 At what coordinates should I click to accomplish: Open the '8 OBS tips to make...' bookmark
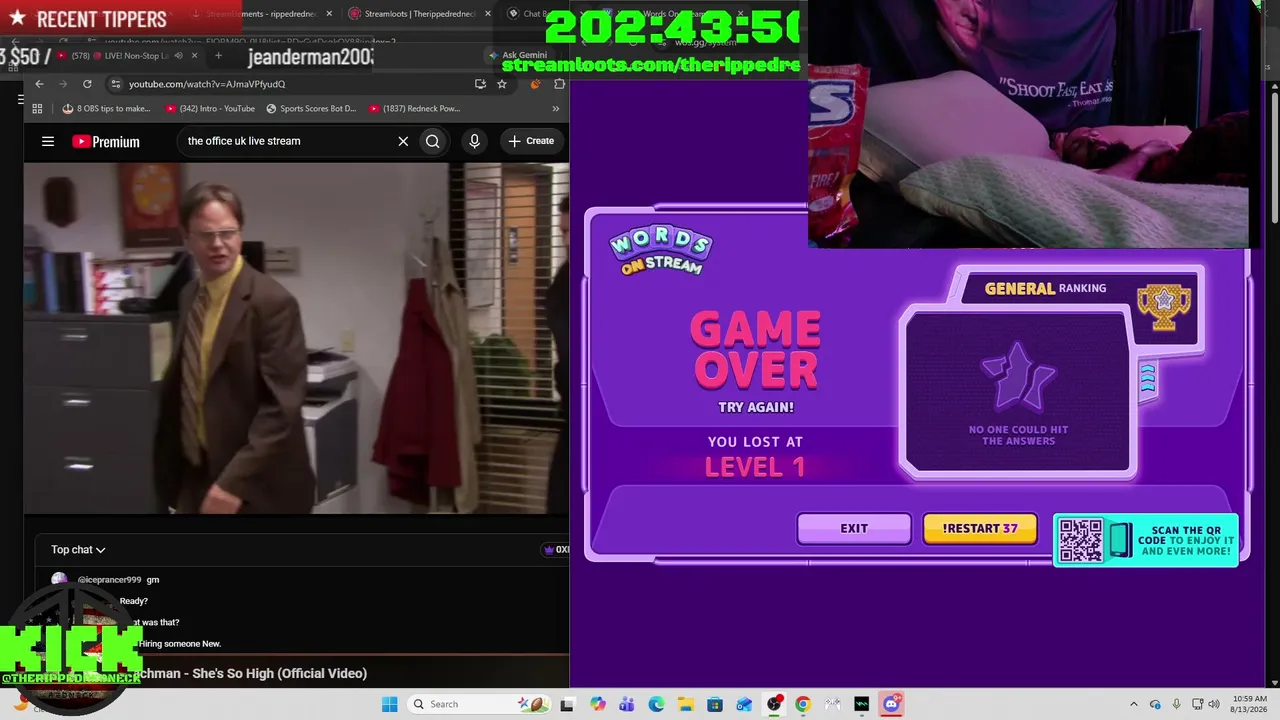(x=106, y=108)
